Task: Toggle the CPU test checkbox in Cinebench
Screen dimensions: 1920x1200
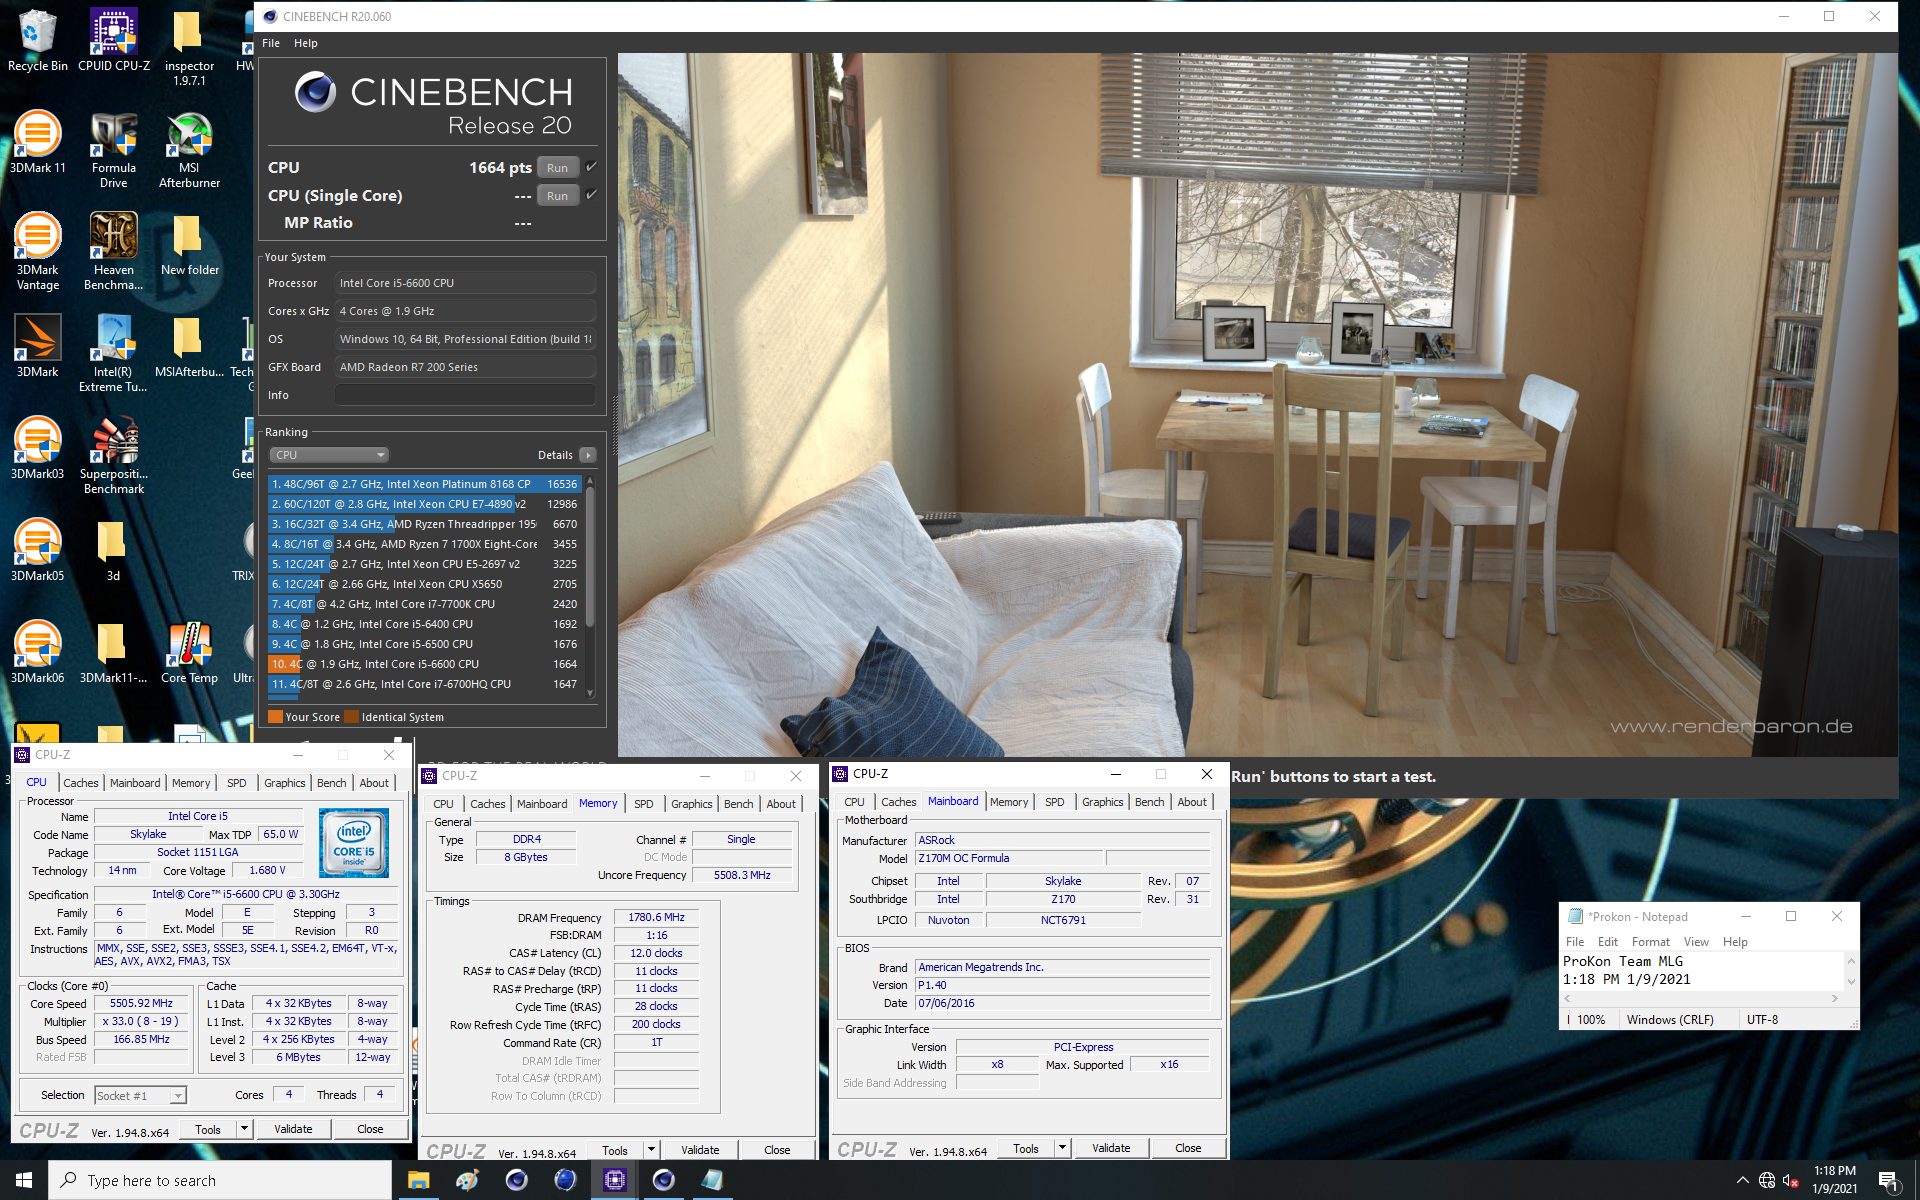Action: pos(591,166)
